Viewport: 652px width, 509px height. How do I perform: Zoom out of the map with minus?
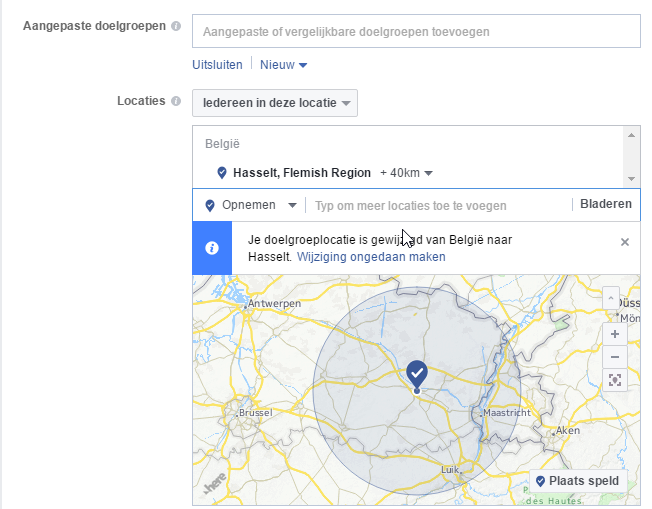point(614,357)
